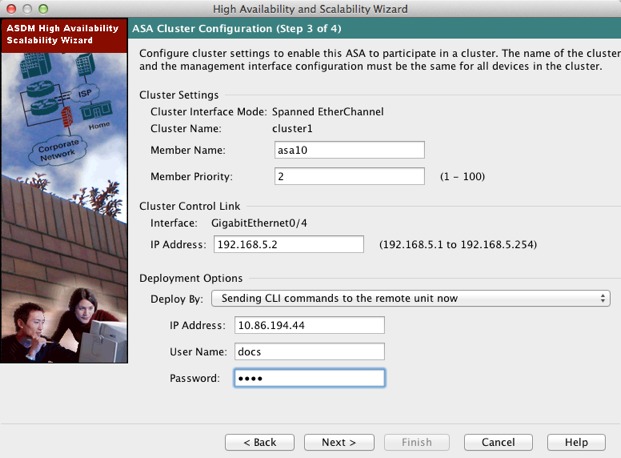Click the 'ASDM High Availability Scalability Wizard' banner
Image resolution: width=621 pixels, height=458 pixels.
[63, 34]
